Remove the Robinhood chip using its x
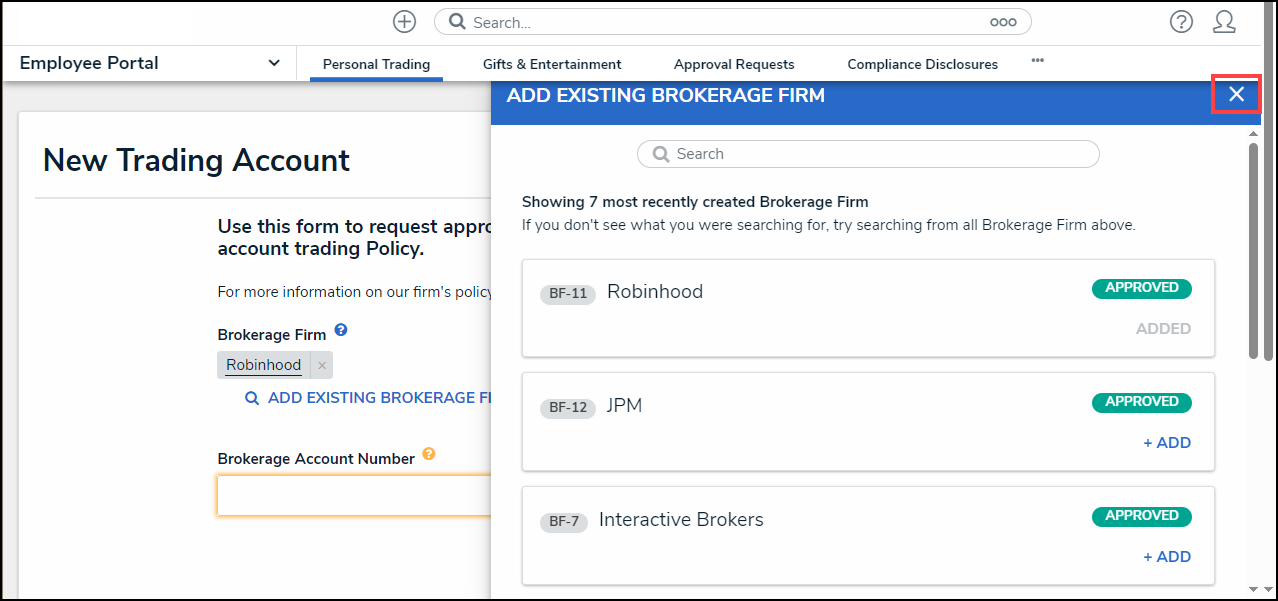 [322, 366]
